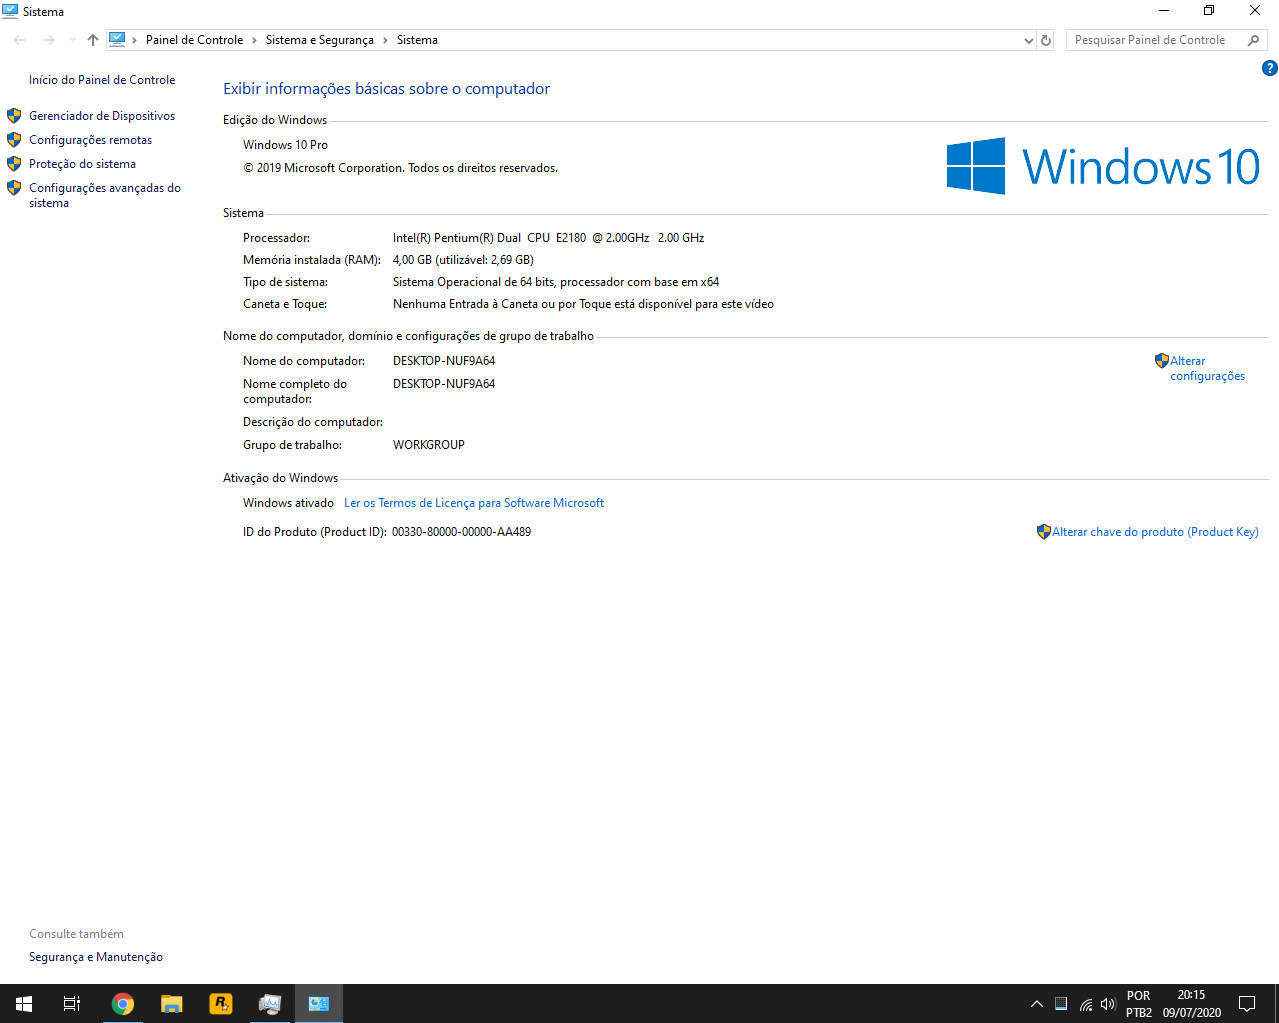Image resolution: width=1279 pixels, height=1023 pixels.
Task: Expand chevron after Painel de Controle breadcrumb
Action: 254,40
